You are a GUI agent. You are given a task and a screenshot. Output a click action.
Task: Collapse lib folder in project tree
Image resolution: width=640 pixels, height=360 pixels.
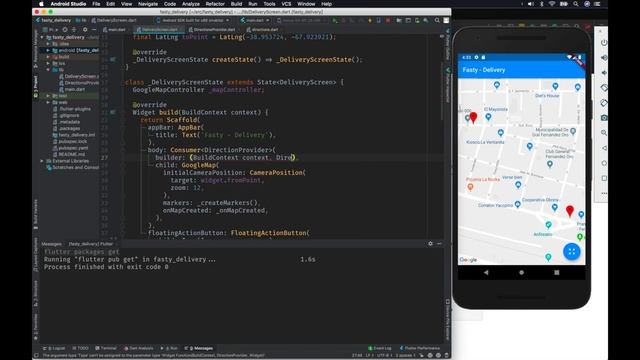(x=48, y=70)
